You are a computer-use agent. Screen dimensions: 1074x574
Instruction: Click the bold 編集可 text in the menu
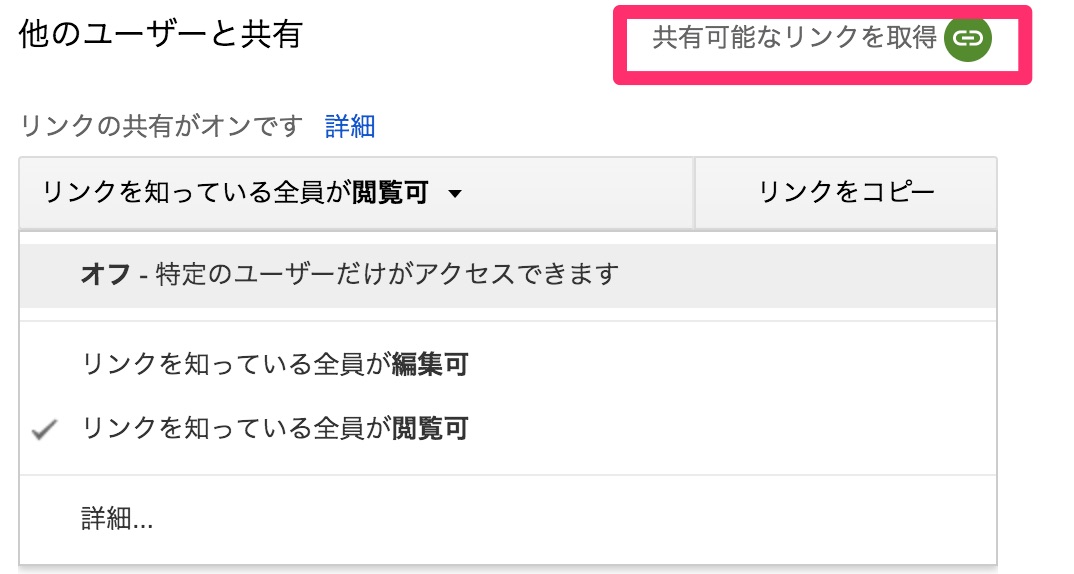pyautogui.click(x=430, y=365)
